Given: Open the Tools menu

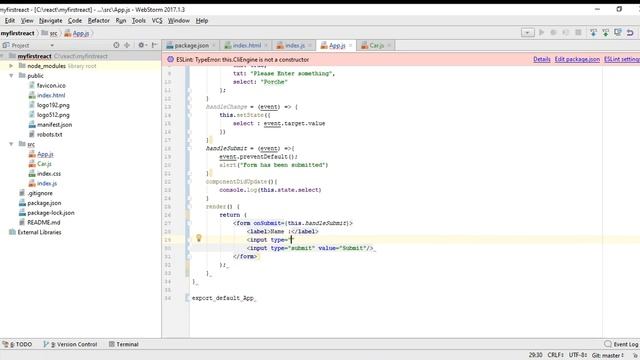Looking at the screenshot, I should click(139, 20).
